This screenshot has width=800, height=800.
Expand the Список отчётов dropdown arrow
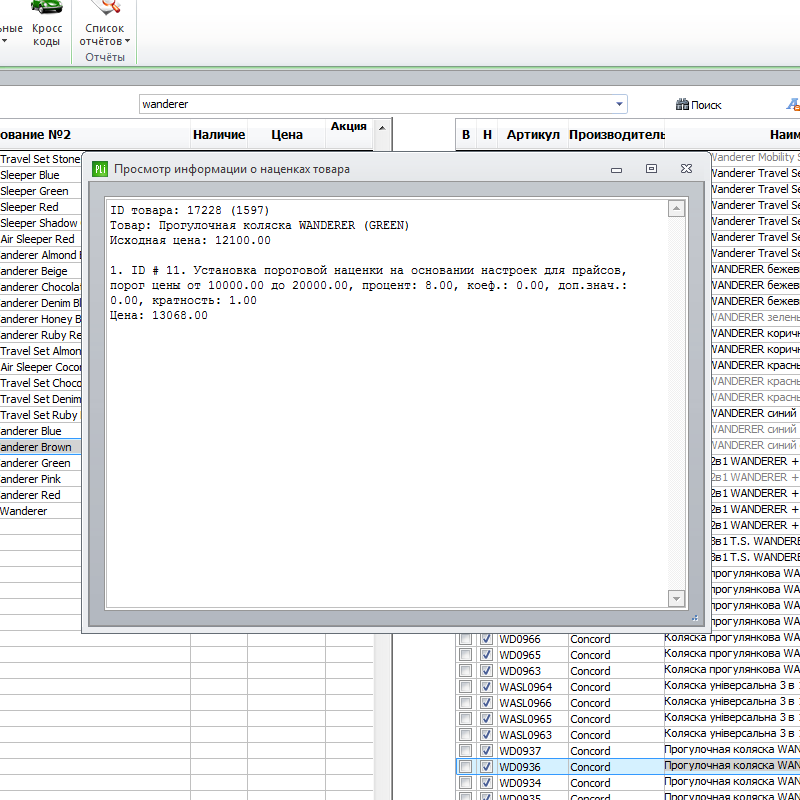tap(128, 41)
